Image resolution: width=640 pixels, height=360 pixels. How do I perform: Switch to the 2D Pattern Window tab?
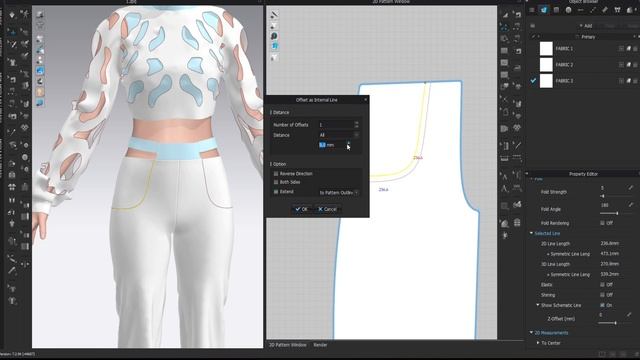click(x=288, y=345)
